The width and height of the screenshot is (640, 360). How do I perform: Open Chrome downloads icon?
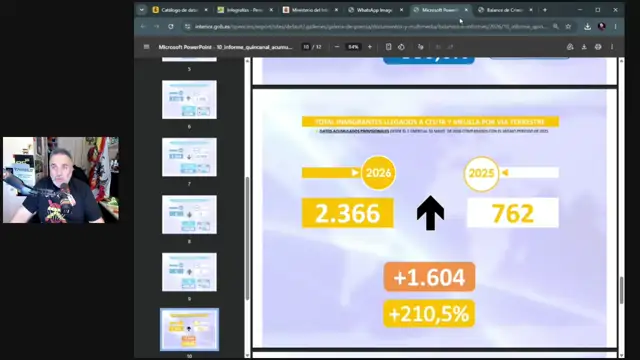click(587, 27)
